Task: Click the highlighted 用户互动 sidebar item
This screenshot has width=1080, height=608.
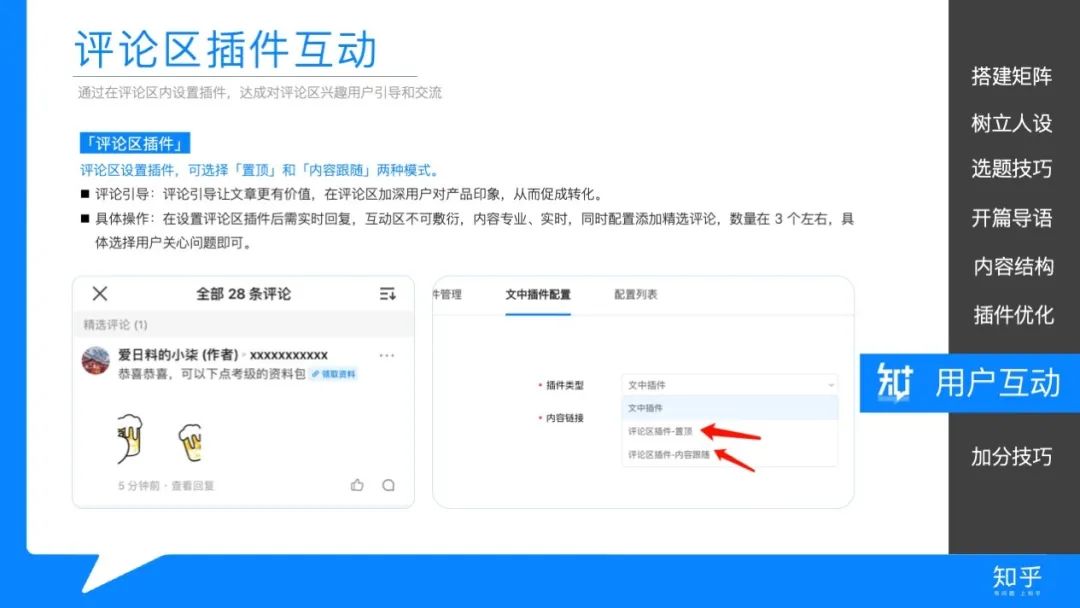Action: click(970, 383)
